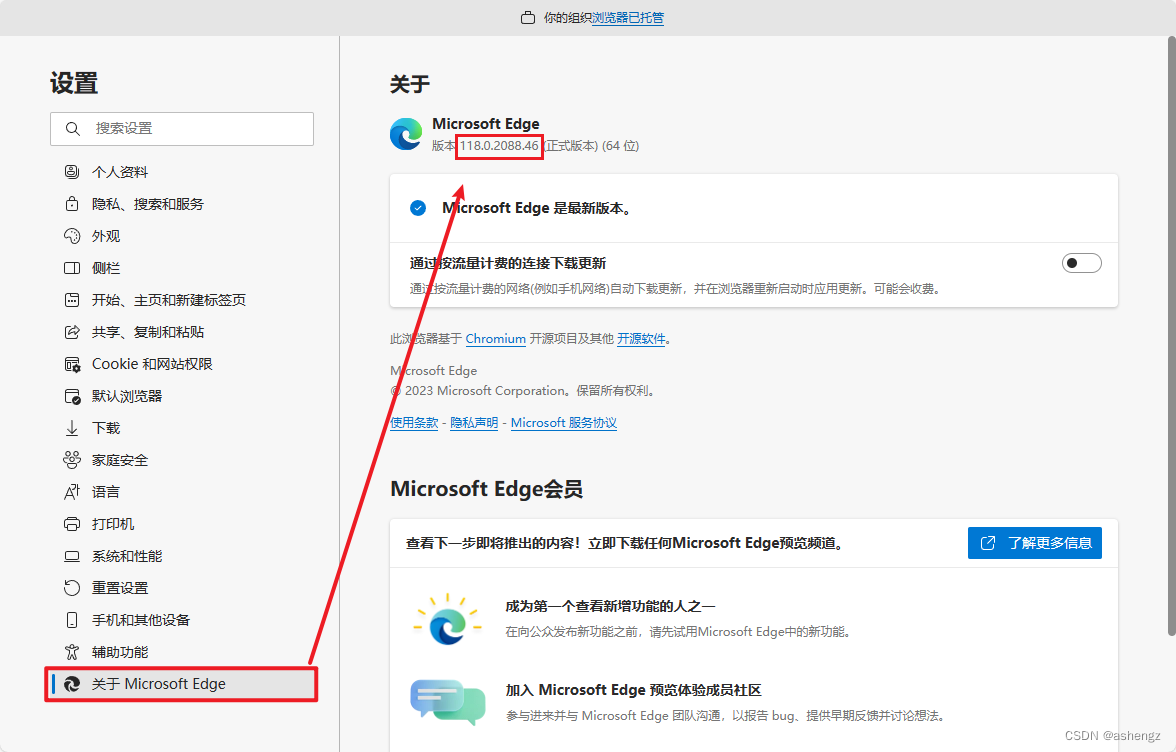1176x752 pixels.
Task: Click the 了解更多信息 button
Action: (x=1035, y=543)
